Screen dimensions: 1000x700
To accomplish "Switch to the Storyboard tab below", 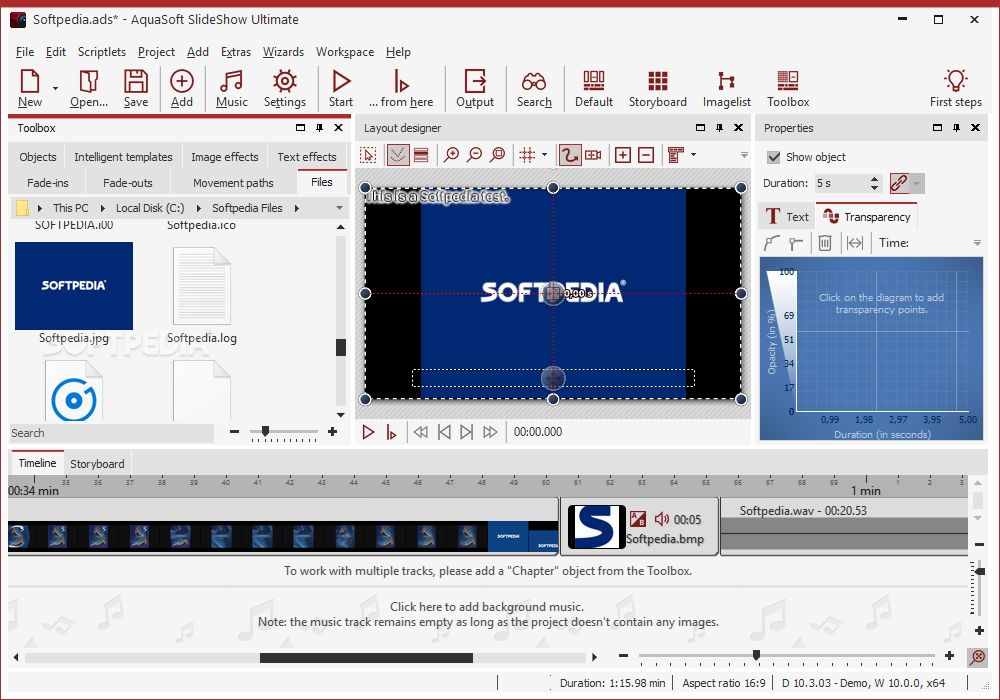I will 97,463.
